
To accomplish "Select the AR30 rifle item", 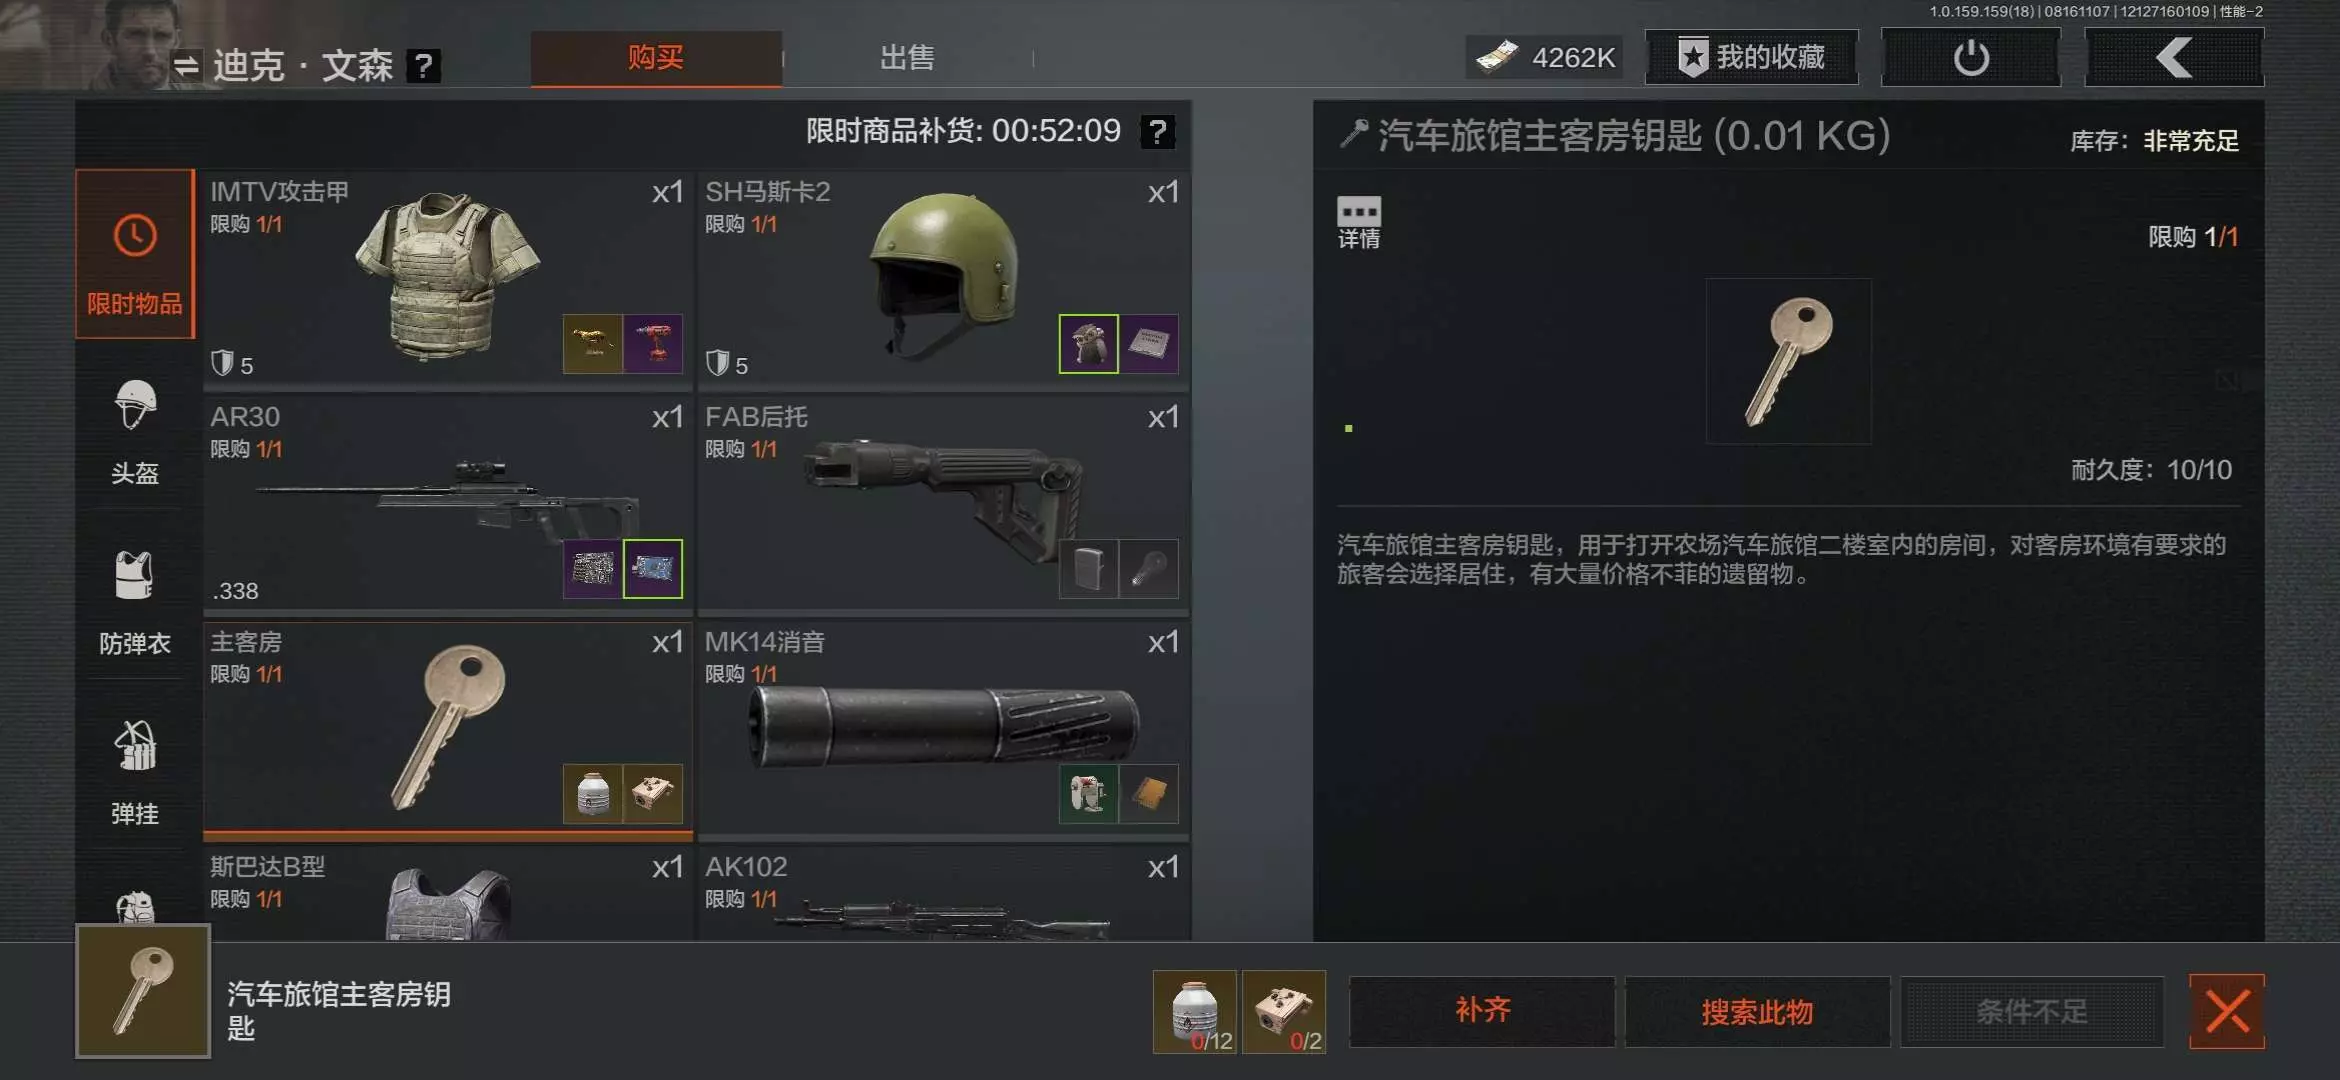I will coord(447,503).
